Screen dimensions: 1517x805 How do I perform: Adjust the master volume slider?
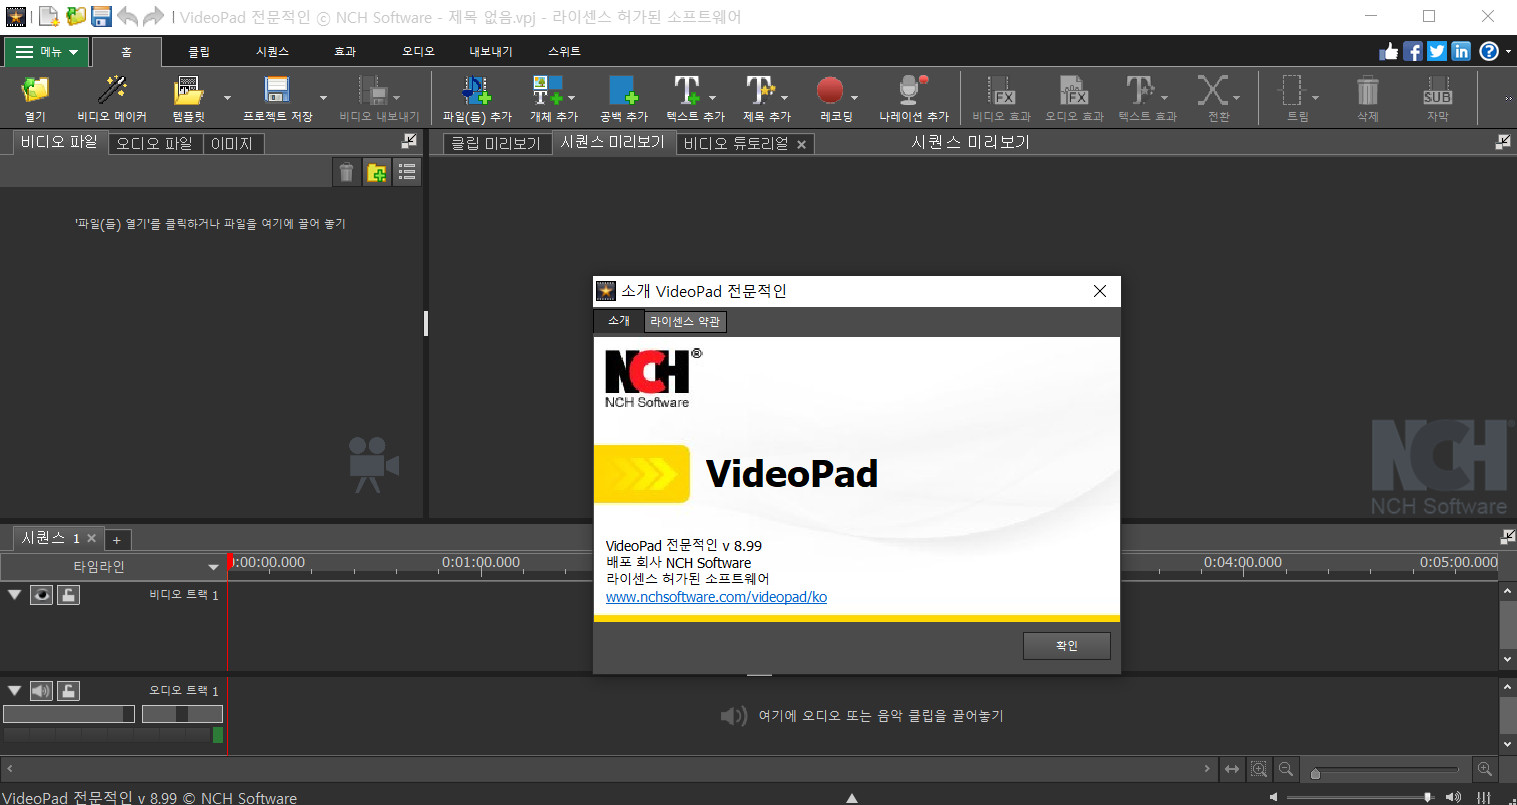point(1361,797)
